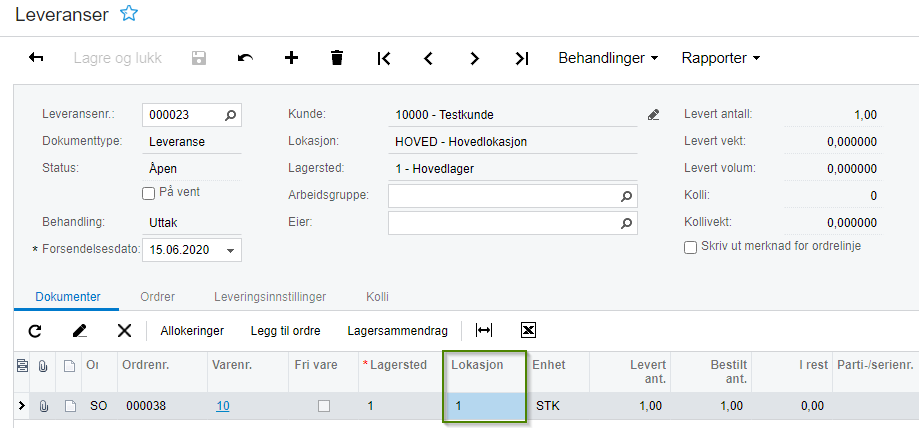Expand the Rapporter dropdown menu
Screen dimensions: 919x428
(x=721, y=58)
